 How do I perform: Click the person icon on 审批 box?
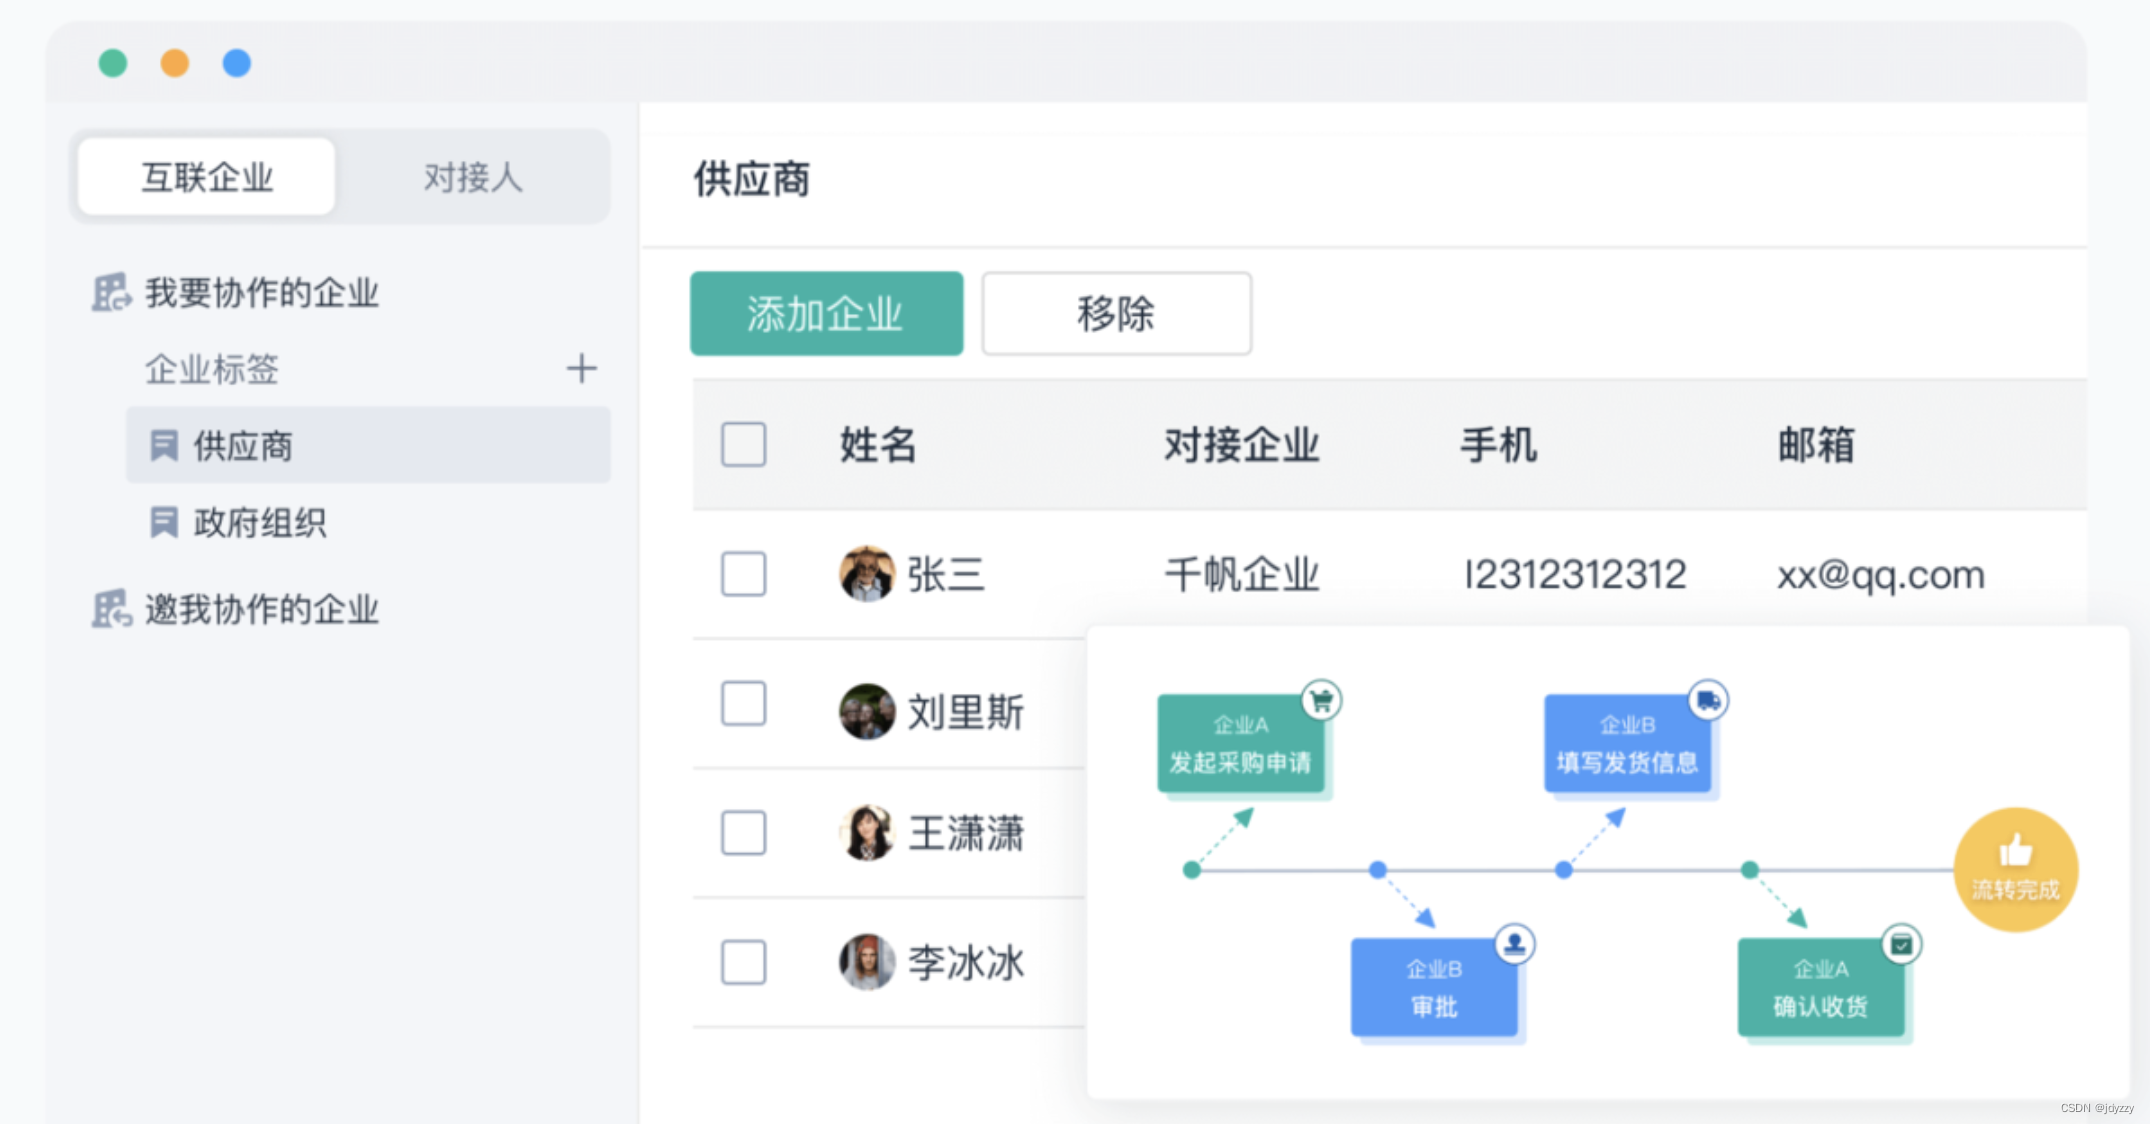coord(1515,943)
